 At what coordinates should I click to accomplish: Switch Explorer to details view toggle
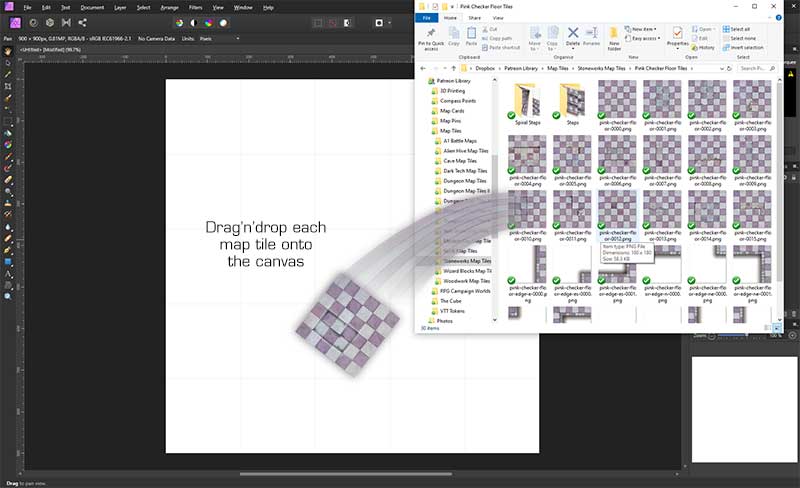pos(768,328)
